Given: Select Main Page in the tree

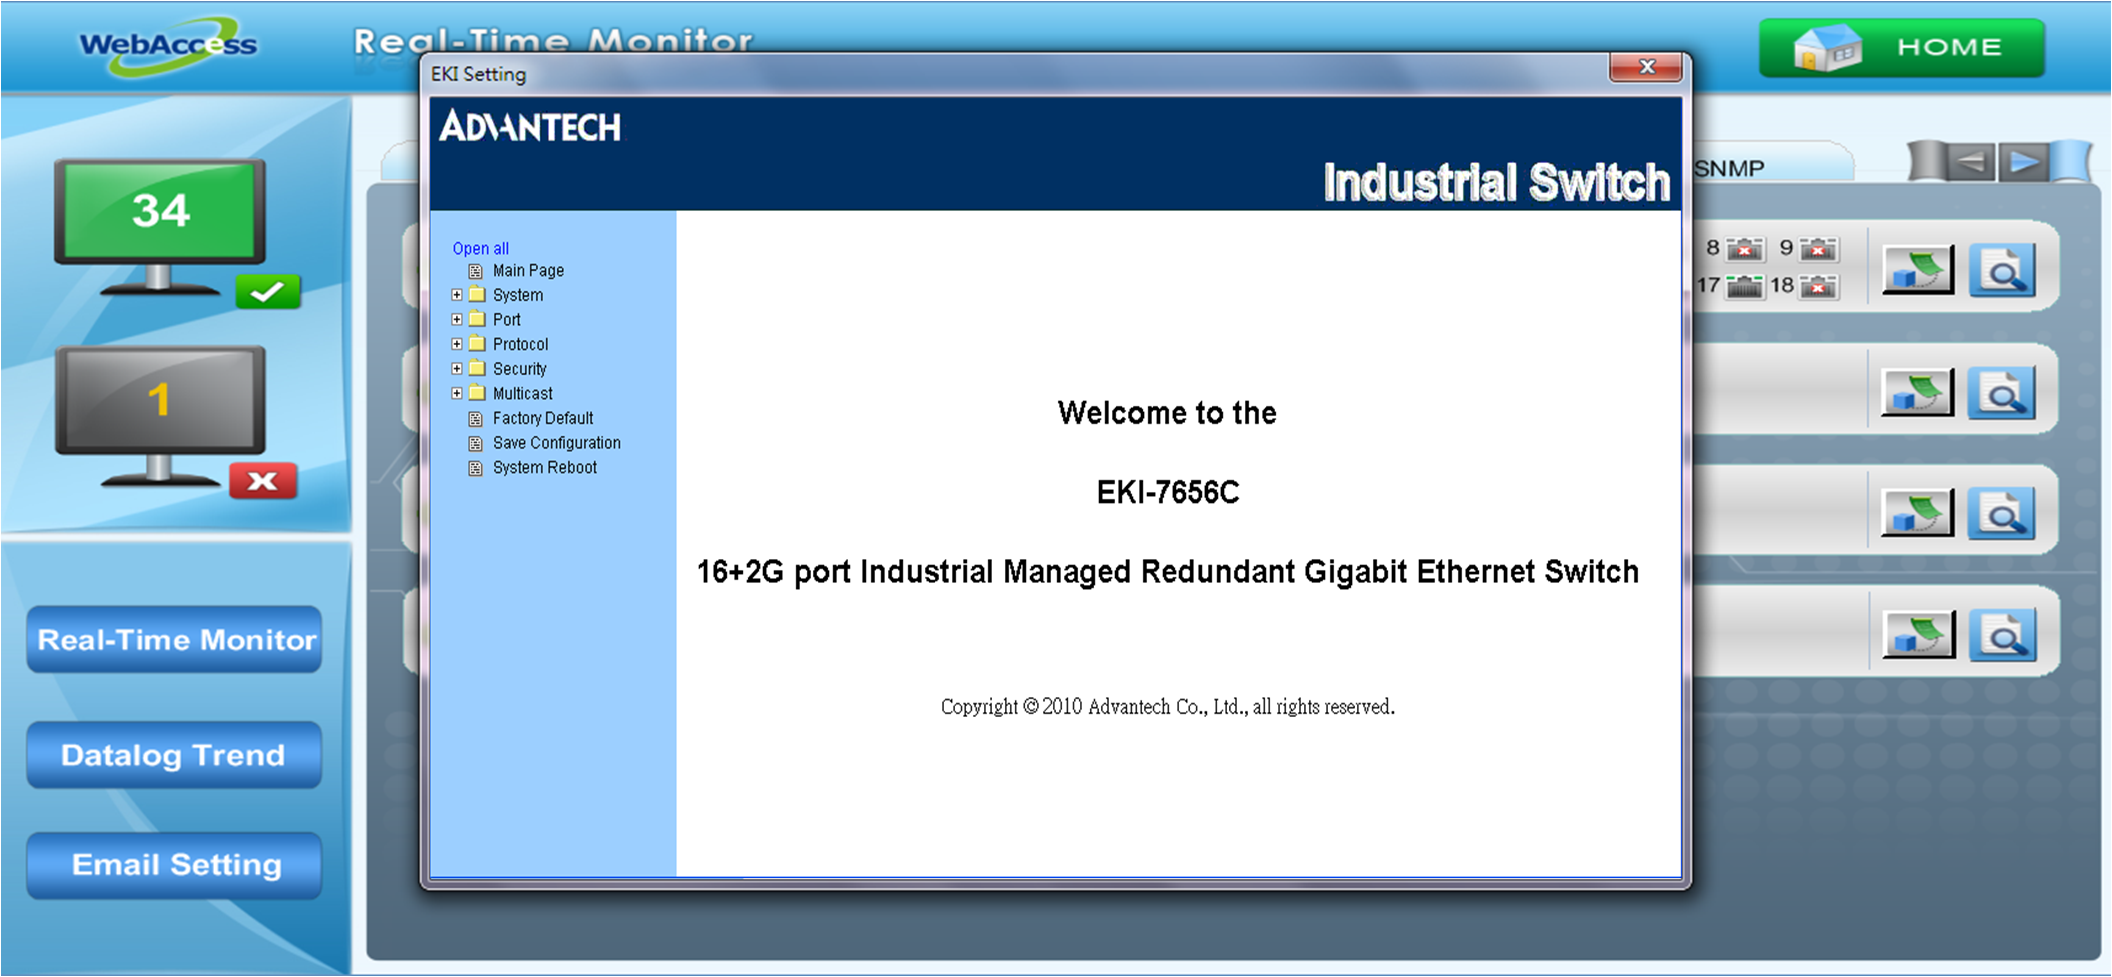Looking at the screenshot, I should click(x=528, y=271).
